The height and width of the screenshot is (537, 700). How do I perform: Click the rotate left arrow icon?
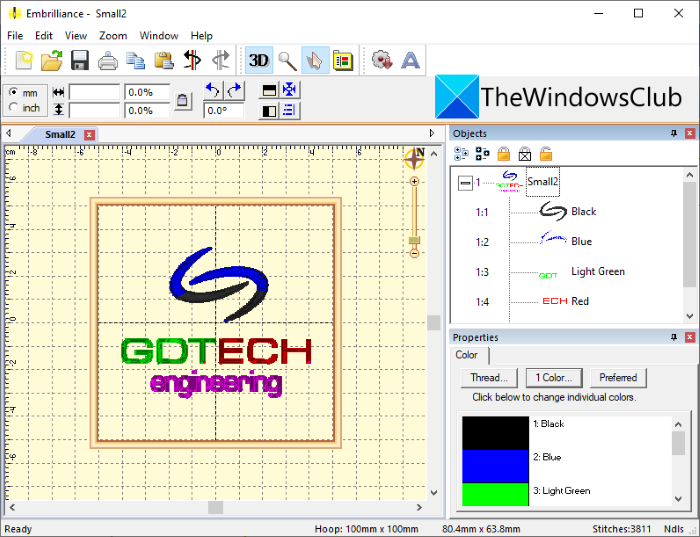click(212, 90)
